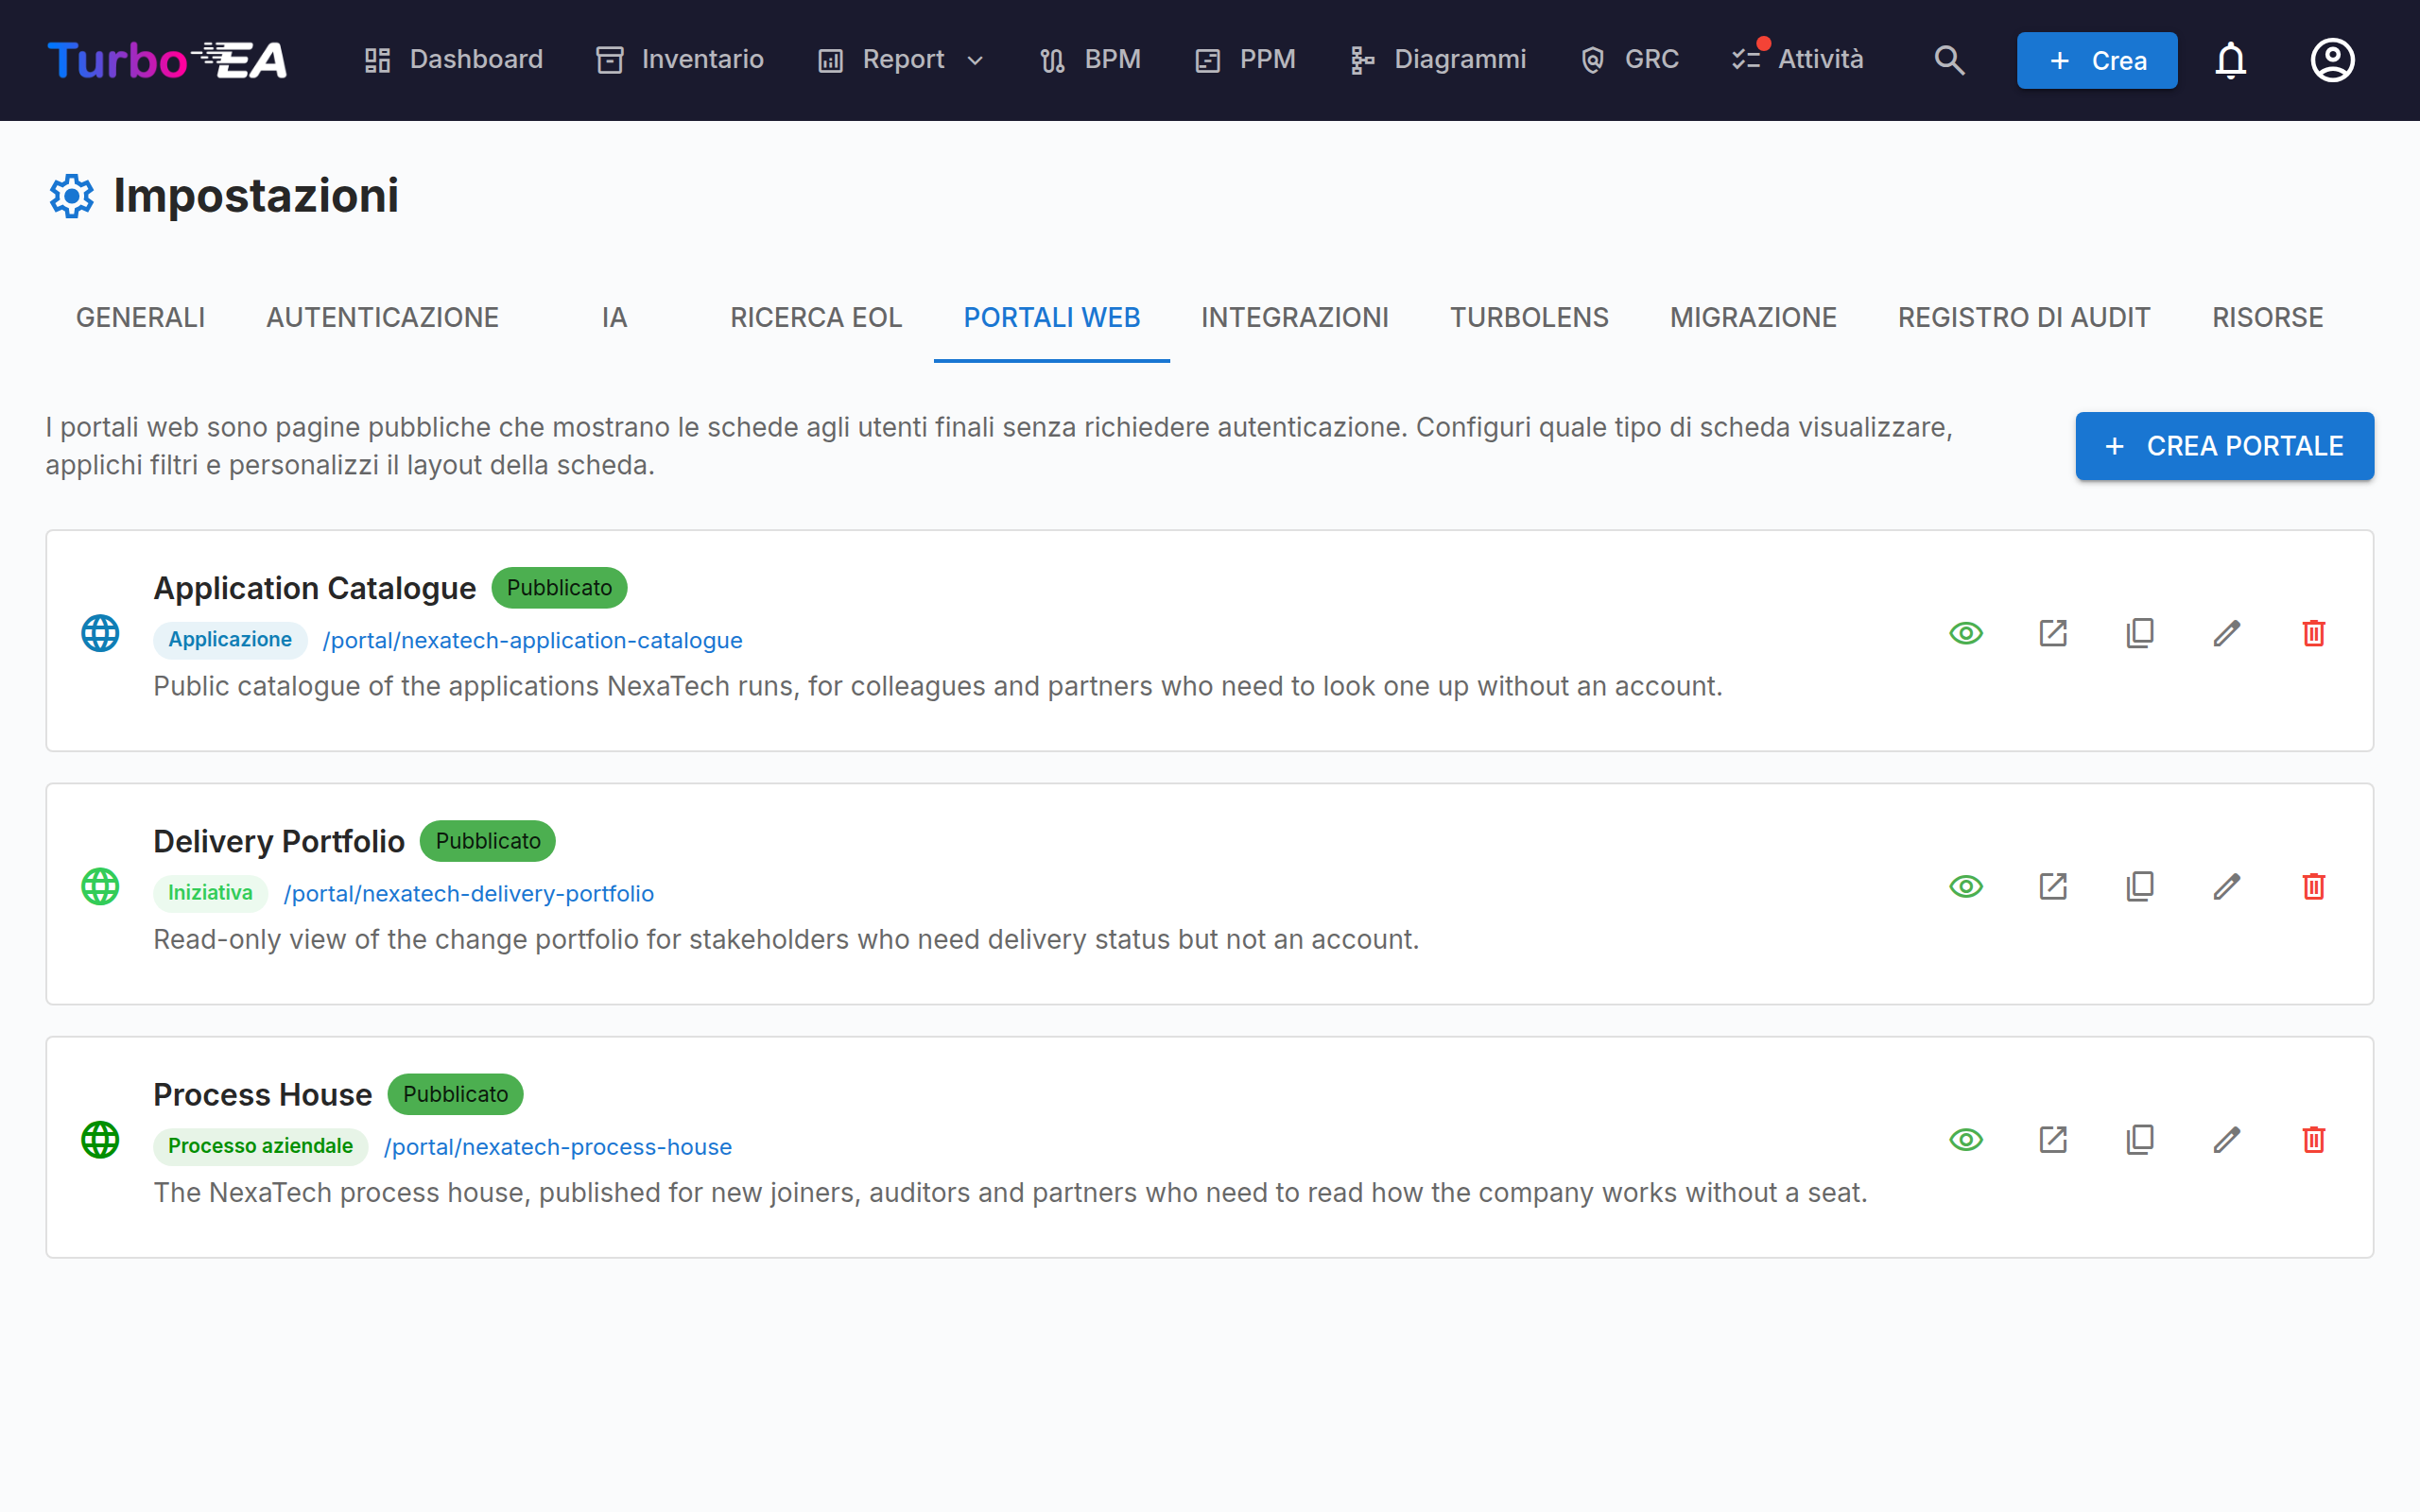
Task: Switch to the IA tab
Action: (x=615, y=318)
